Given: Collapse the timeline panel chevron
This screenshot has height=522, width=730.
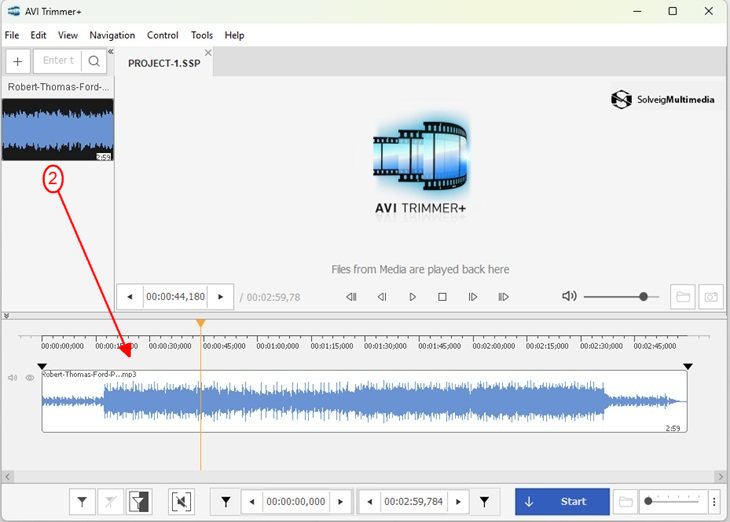Looking at the screenshot, I should (x=6, y=316).
